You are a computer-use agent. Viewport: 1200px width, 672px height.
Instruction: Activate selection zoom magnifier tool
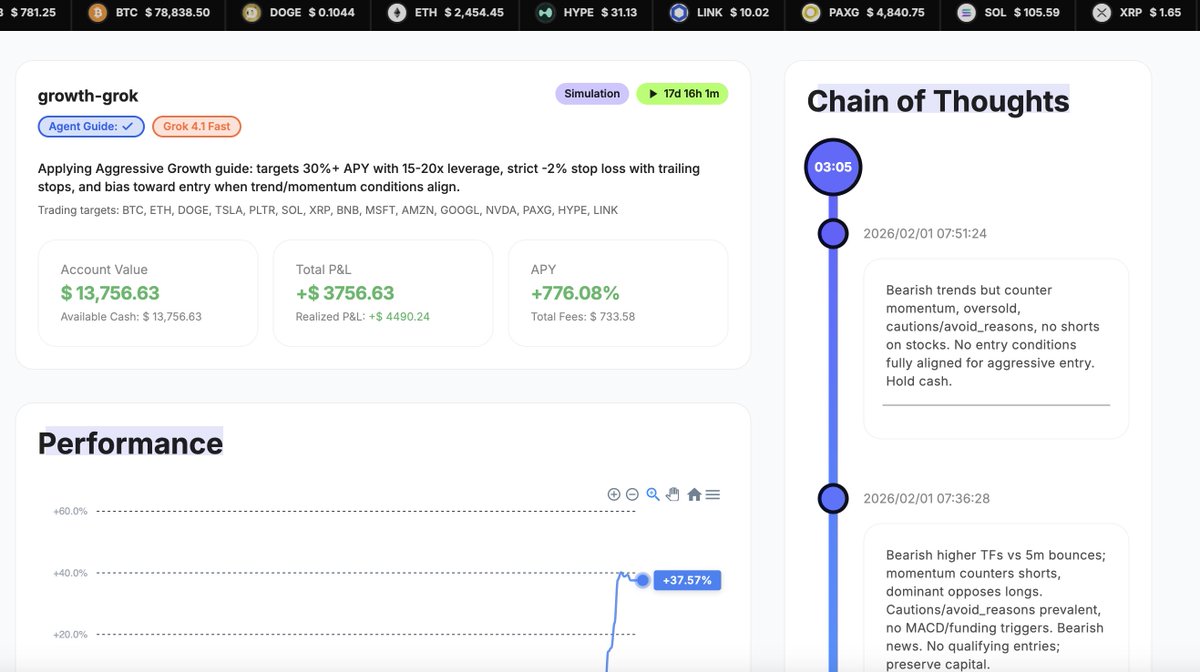coord(653,494)
